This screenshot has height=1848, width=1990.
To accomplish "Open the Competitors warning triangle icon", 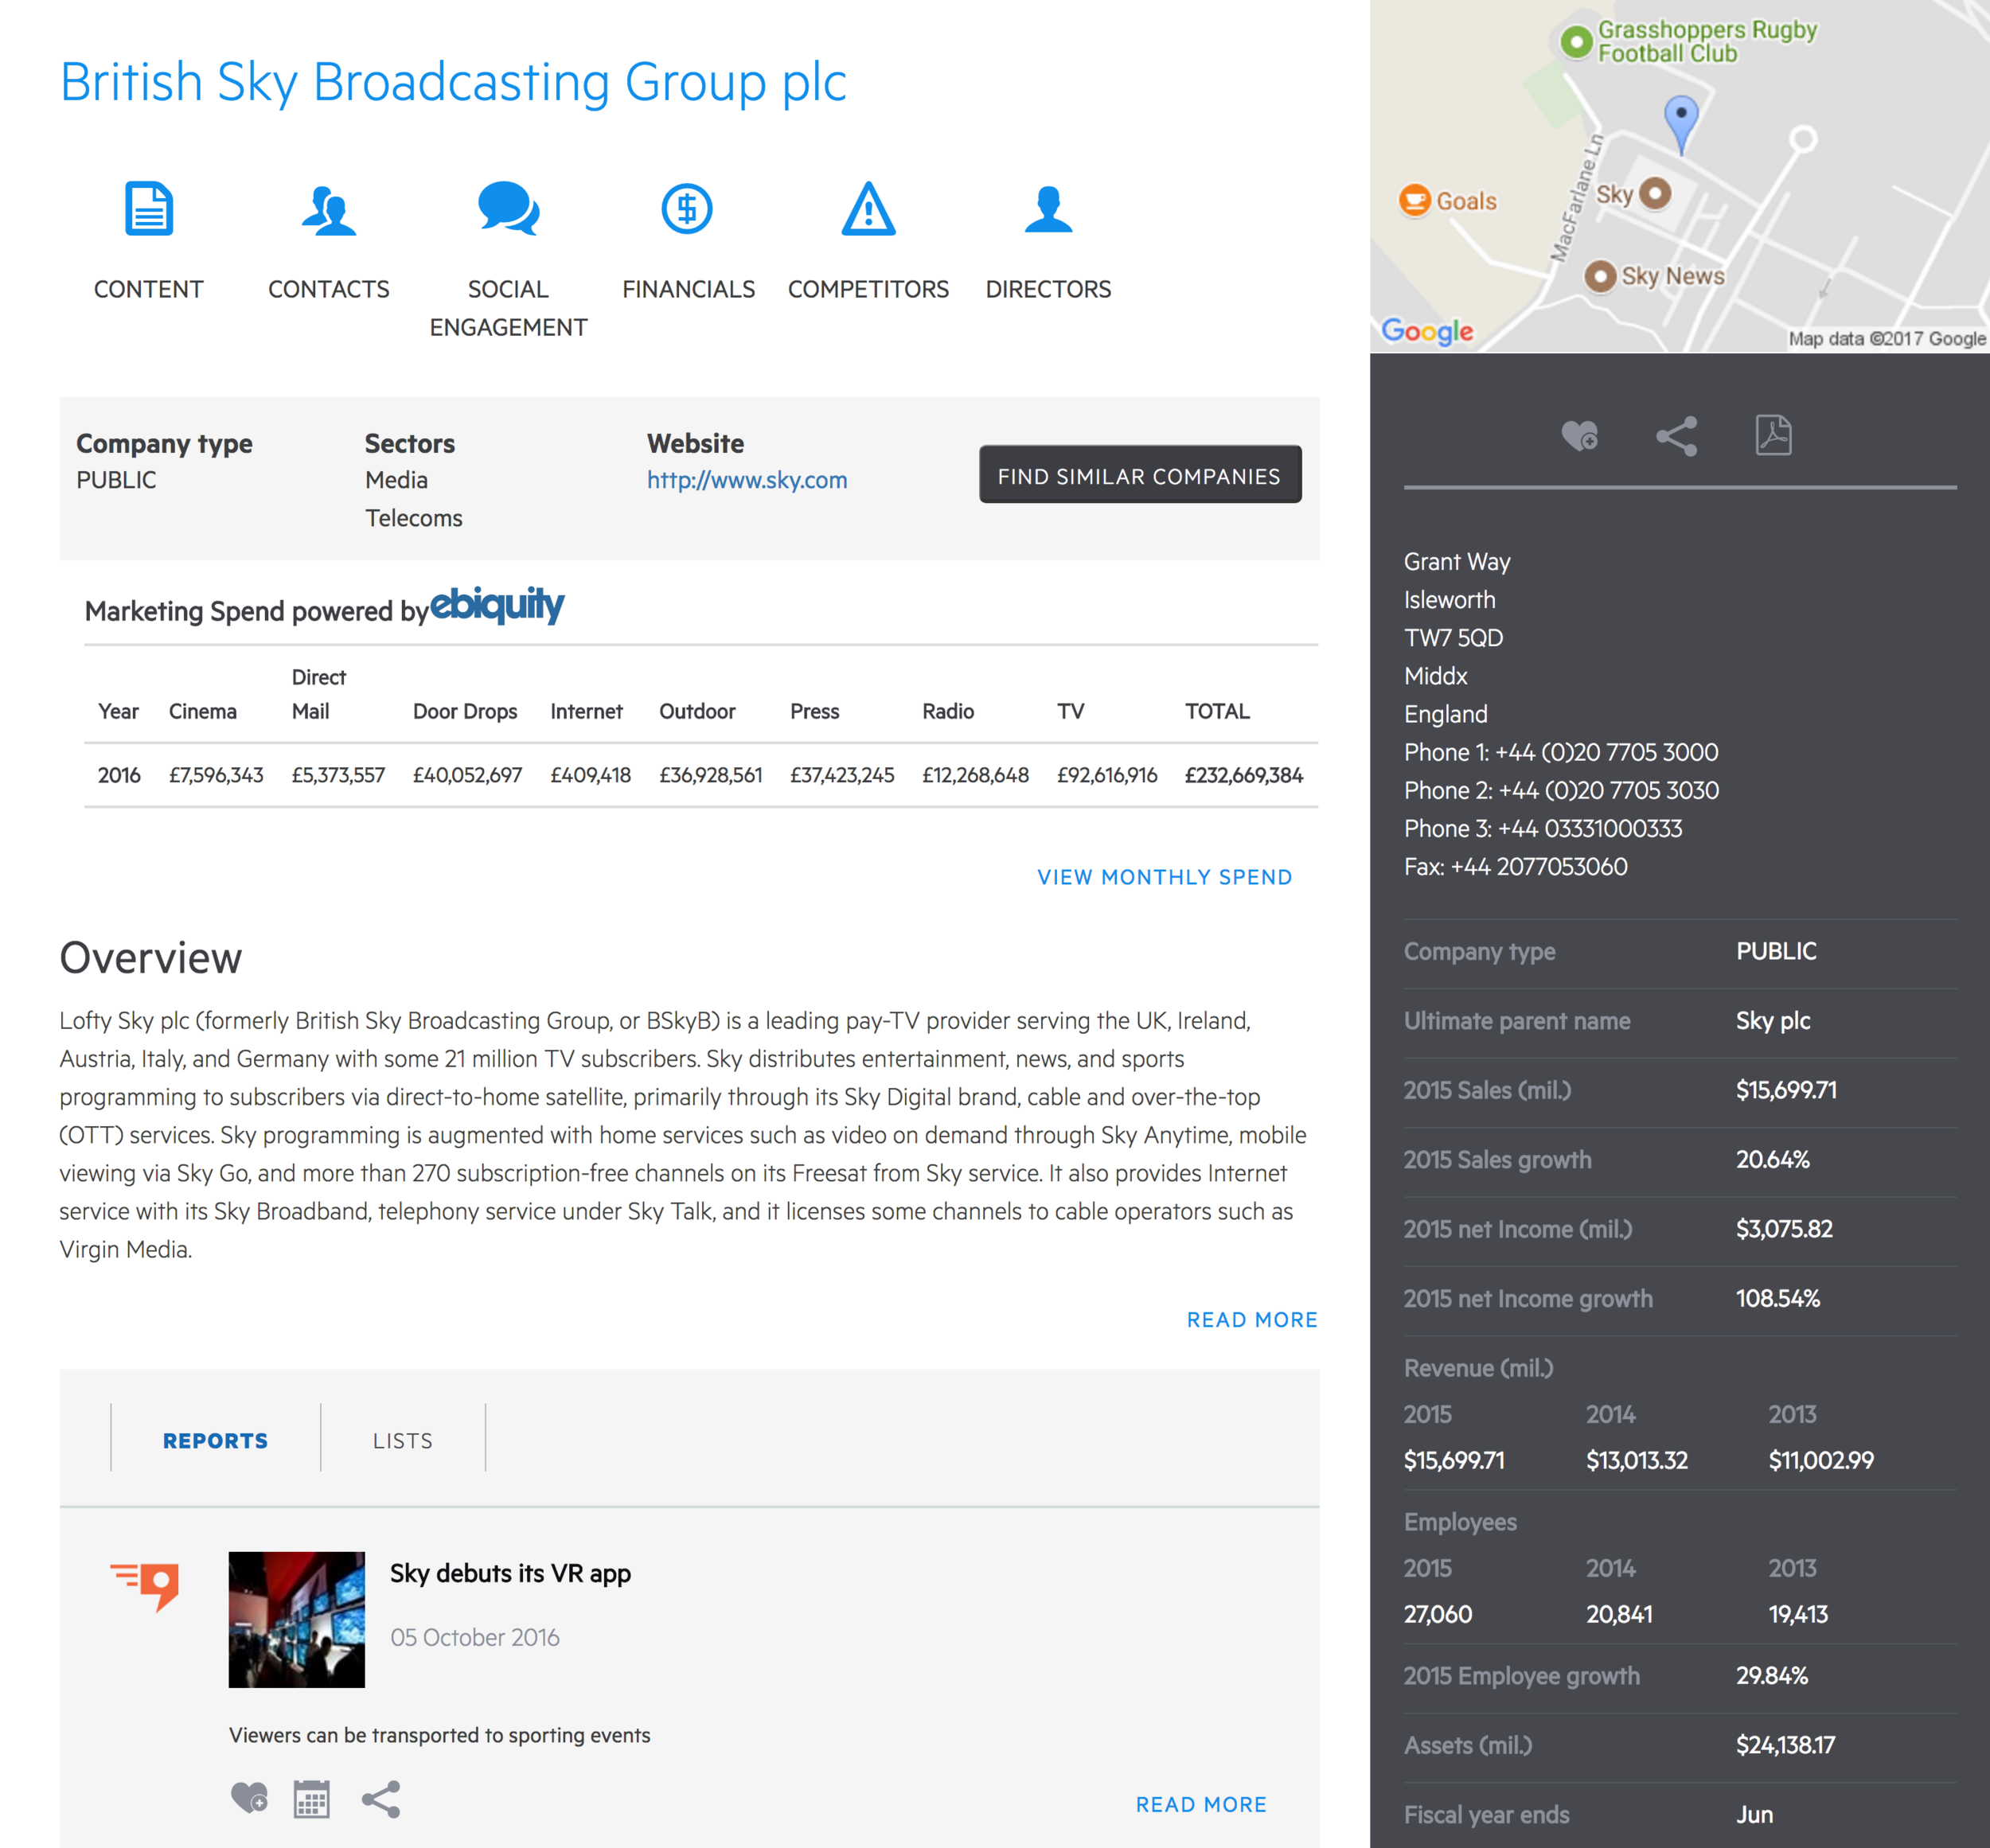I will point(868,208).
